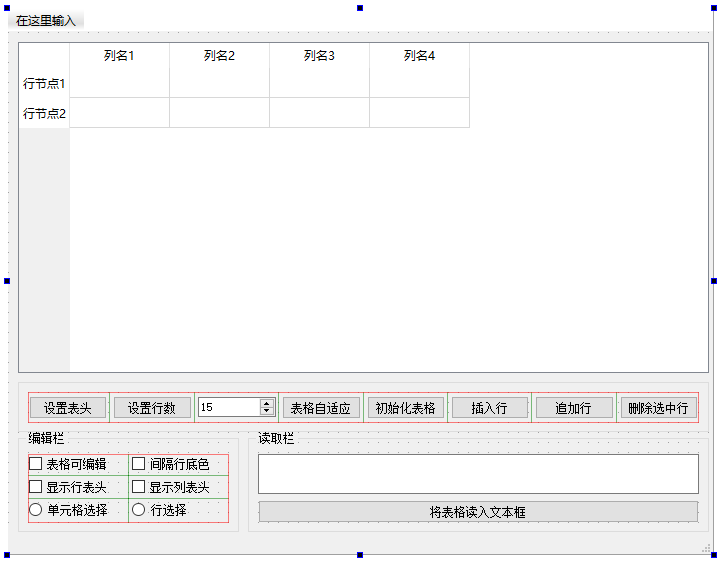Click the 设置表头 button
The height and width of the screenshot is (566, 724).
pos(68,408)
